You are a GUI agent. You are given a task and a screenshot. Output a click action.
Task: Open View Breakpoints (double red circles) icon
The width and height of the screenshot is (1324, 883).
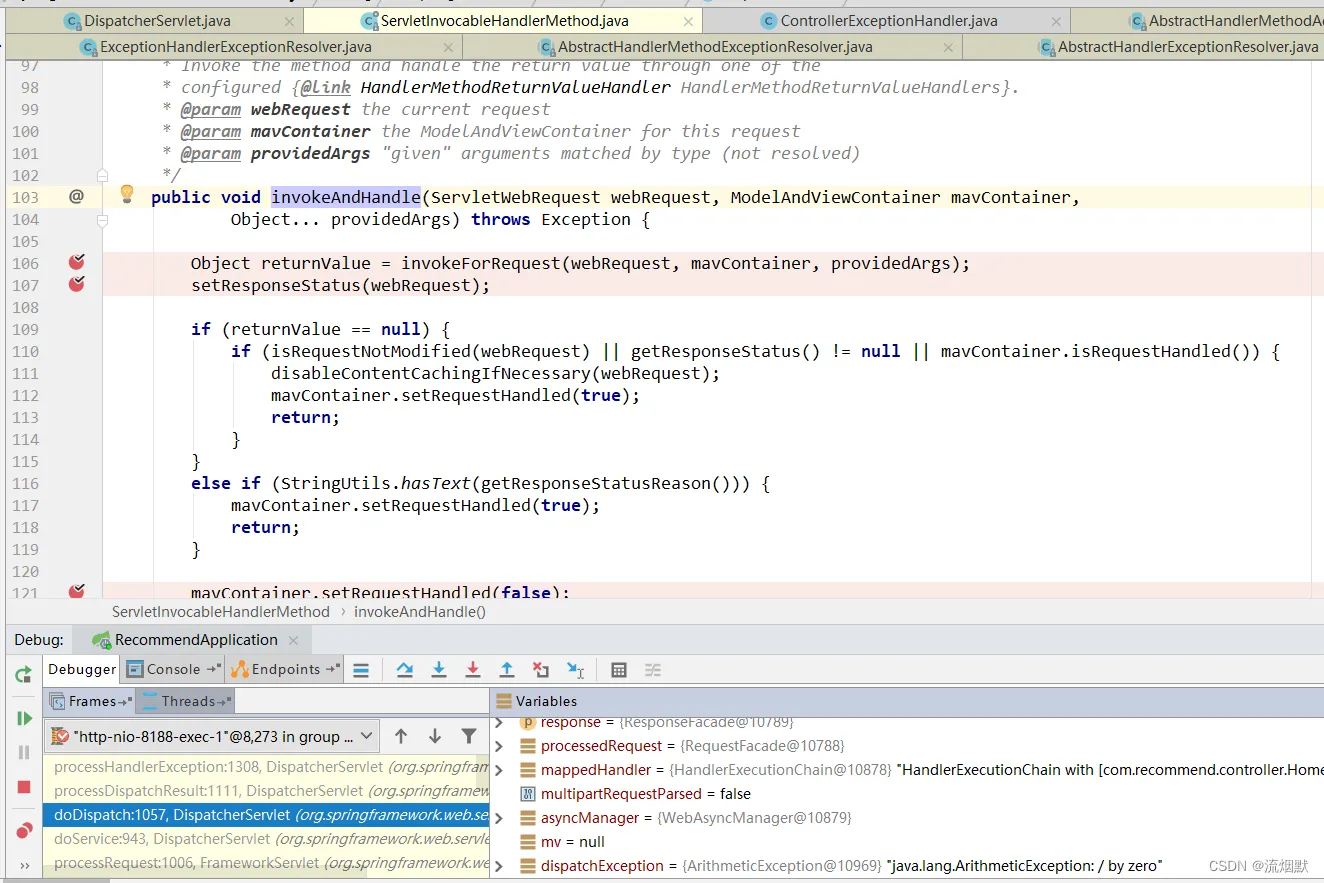pyautogui.click(x=24, y=831)
